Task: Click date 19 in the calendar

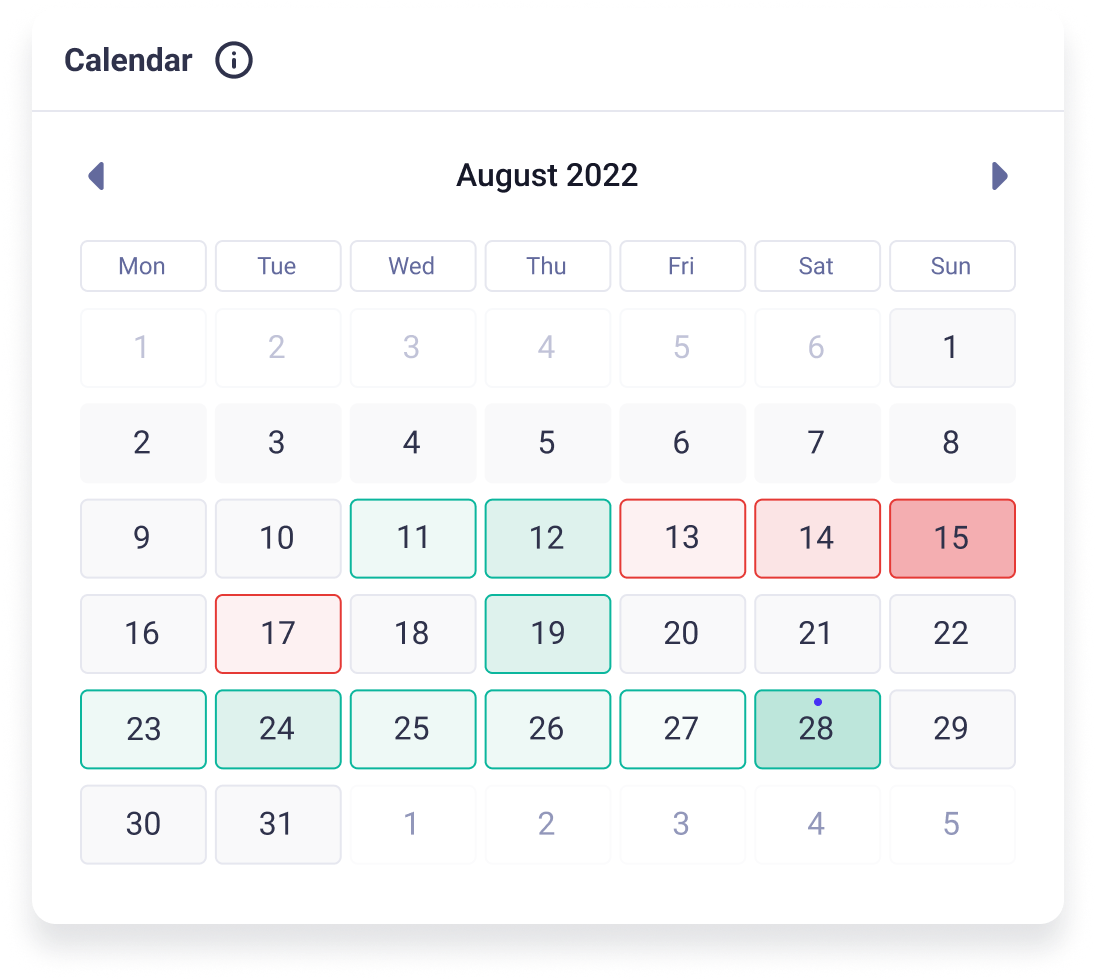Action: 547,634
